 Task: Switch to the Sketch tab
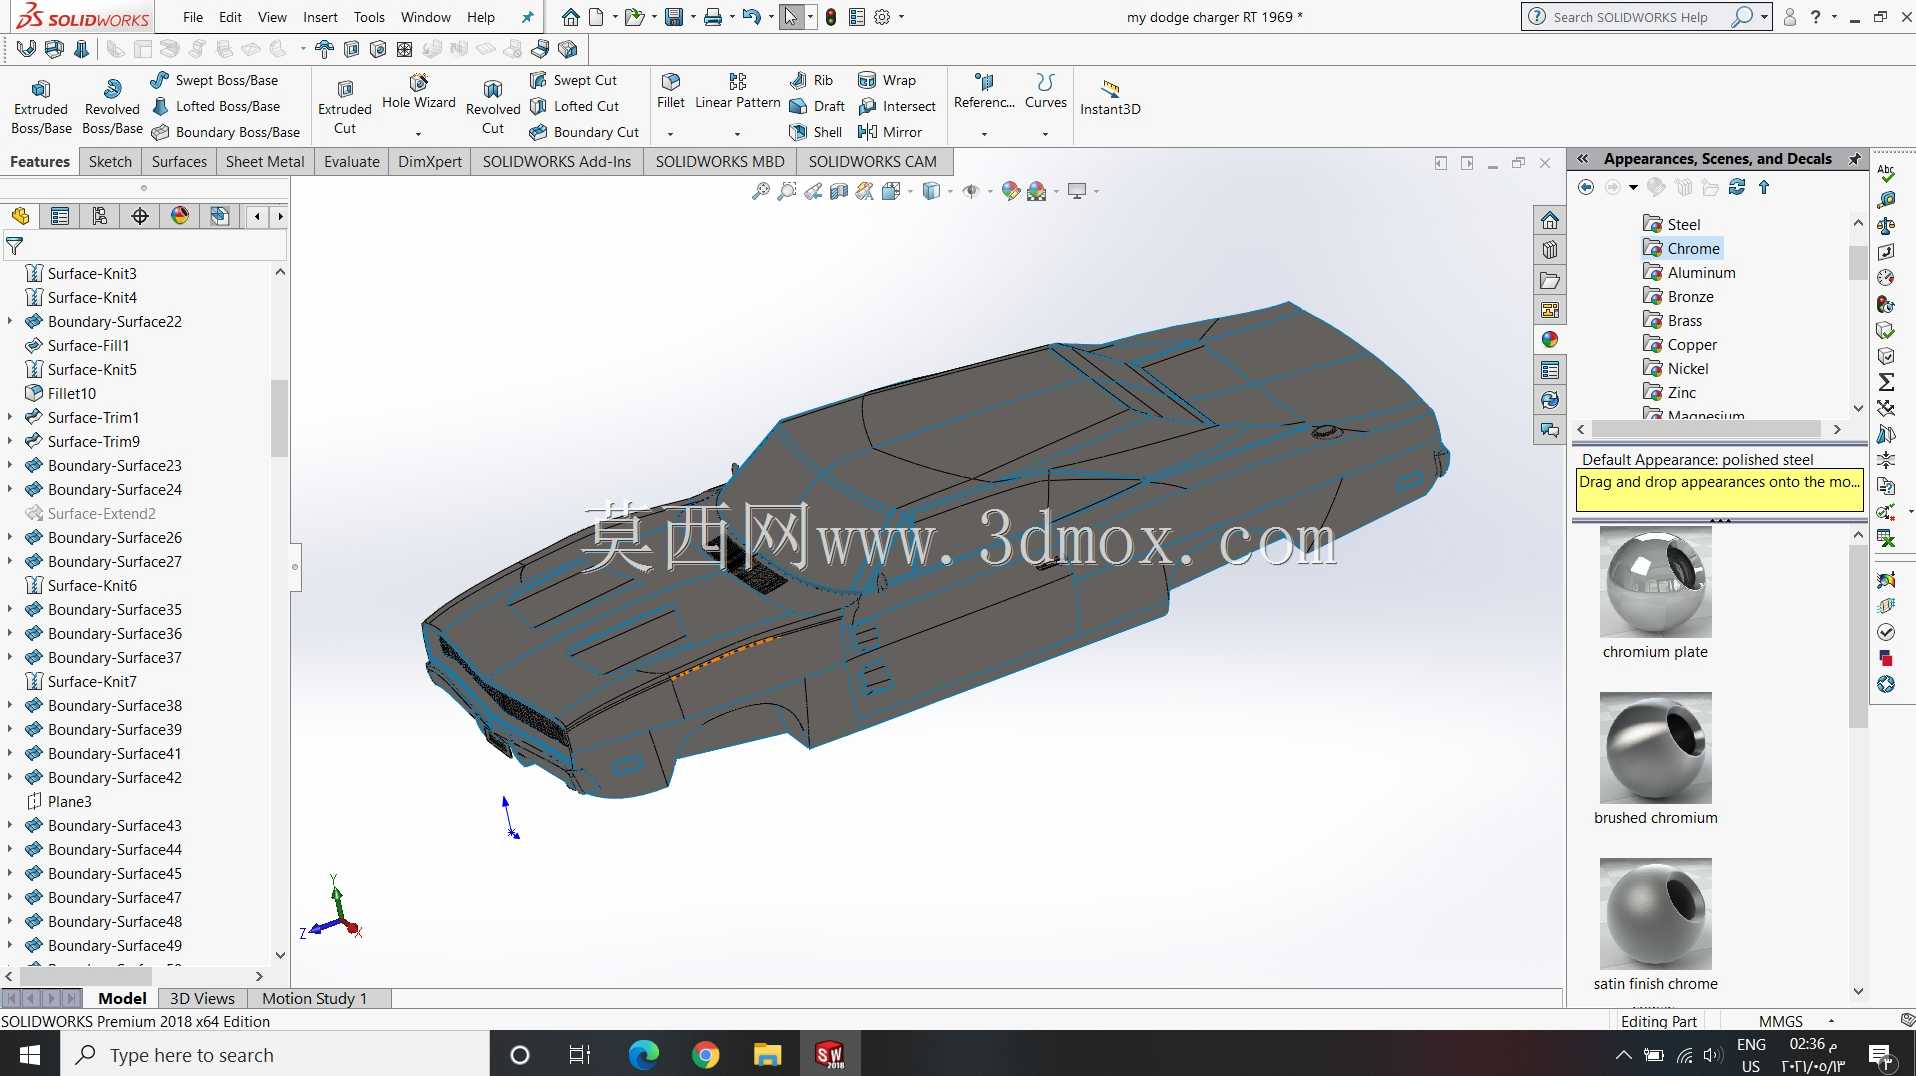pyautogui.click(x=110, y=161)
